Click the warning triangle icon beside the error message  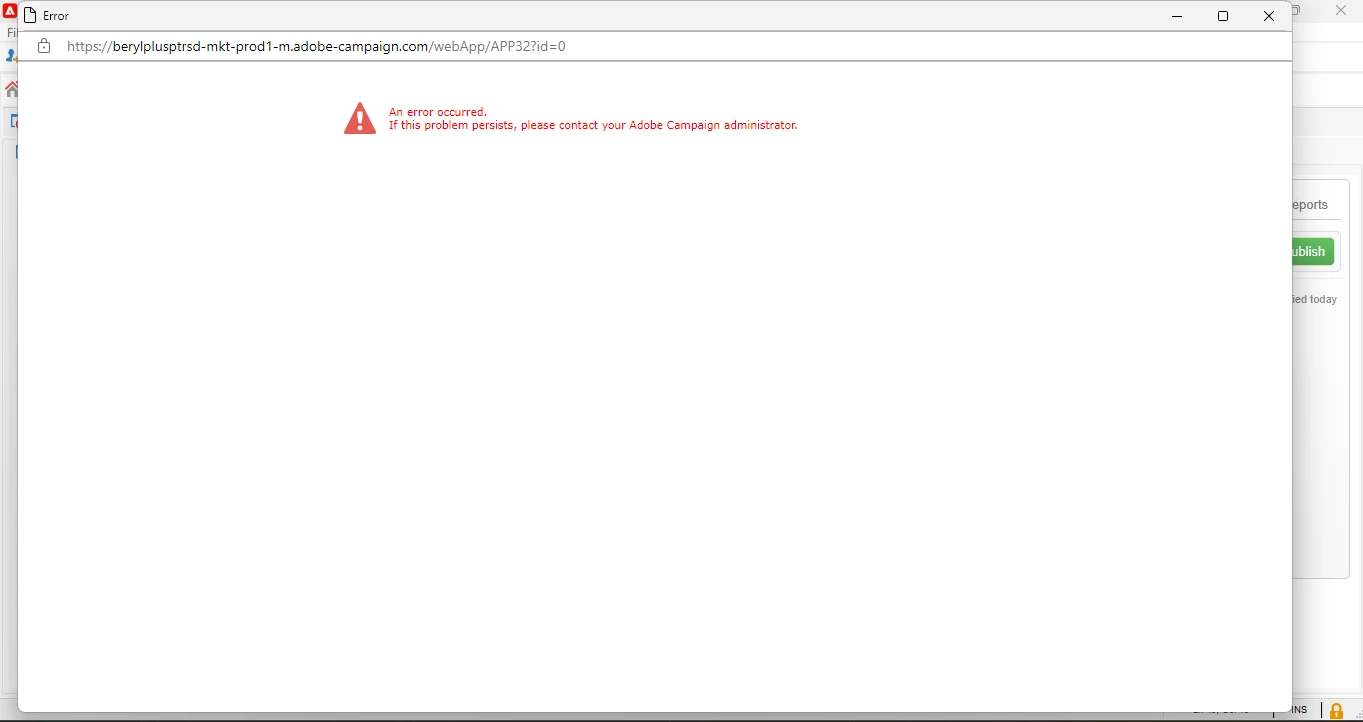pyautogui.click(x=360, y=119)
